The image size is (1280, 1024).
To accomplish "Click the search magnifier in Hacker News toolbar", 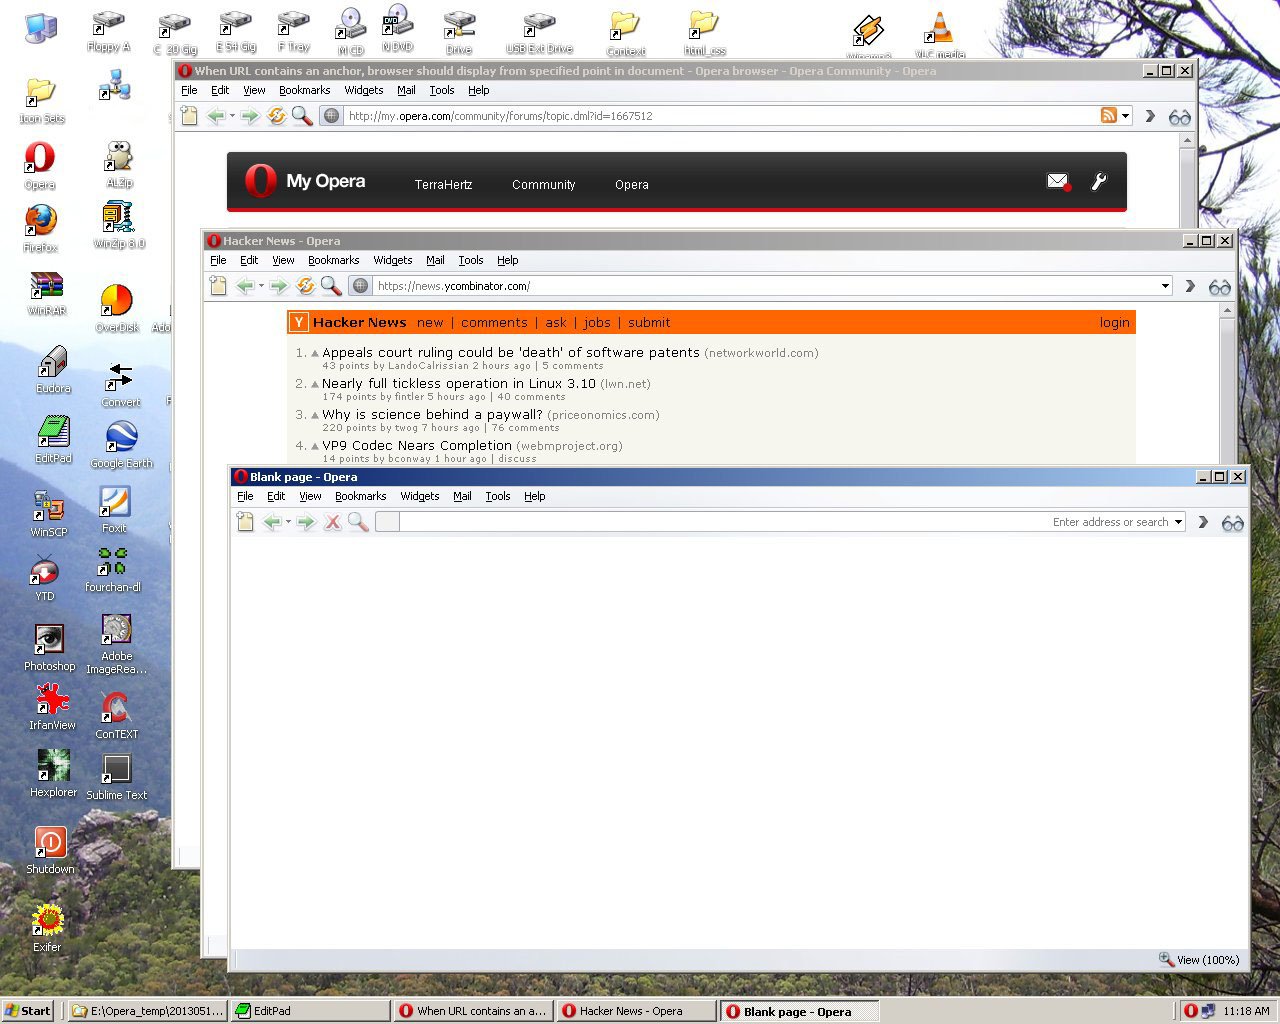I will 331,286.
